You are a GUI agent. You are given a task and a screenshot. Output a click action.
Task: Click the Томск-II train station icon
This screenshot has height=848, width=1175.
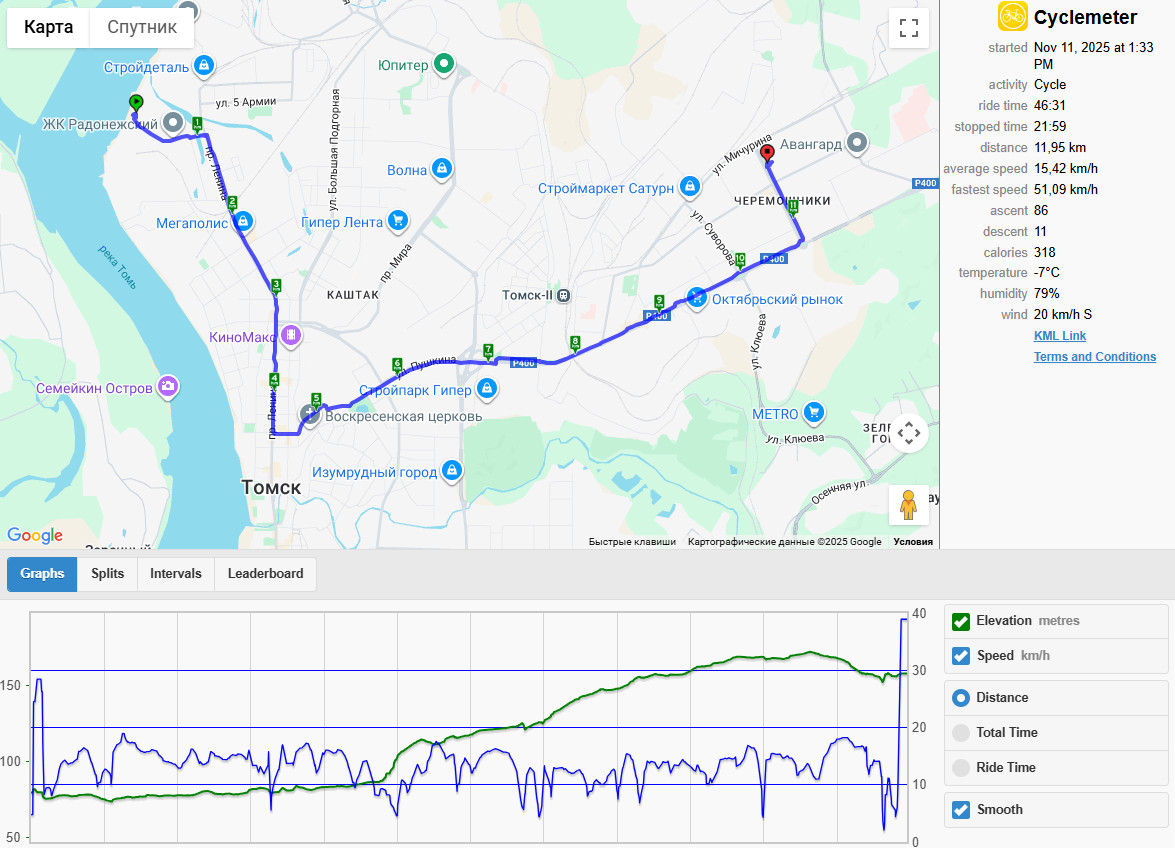(564, 296)
